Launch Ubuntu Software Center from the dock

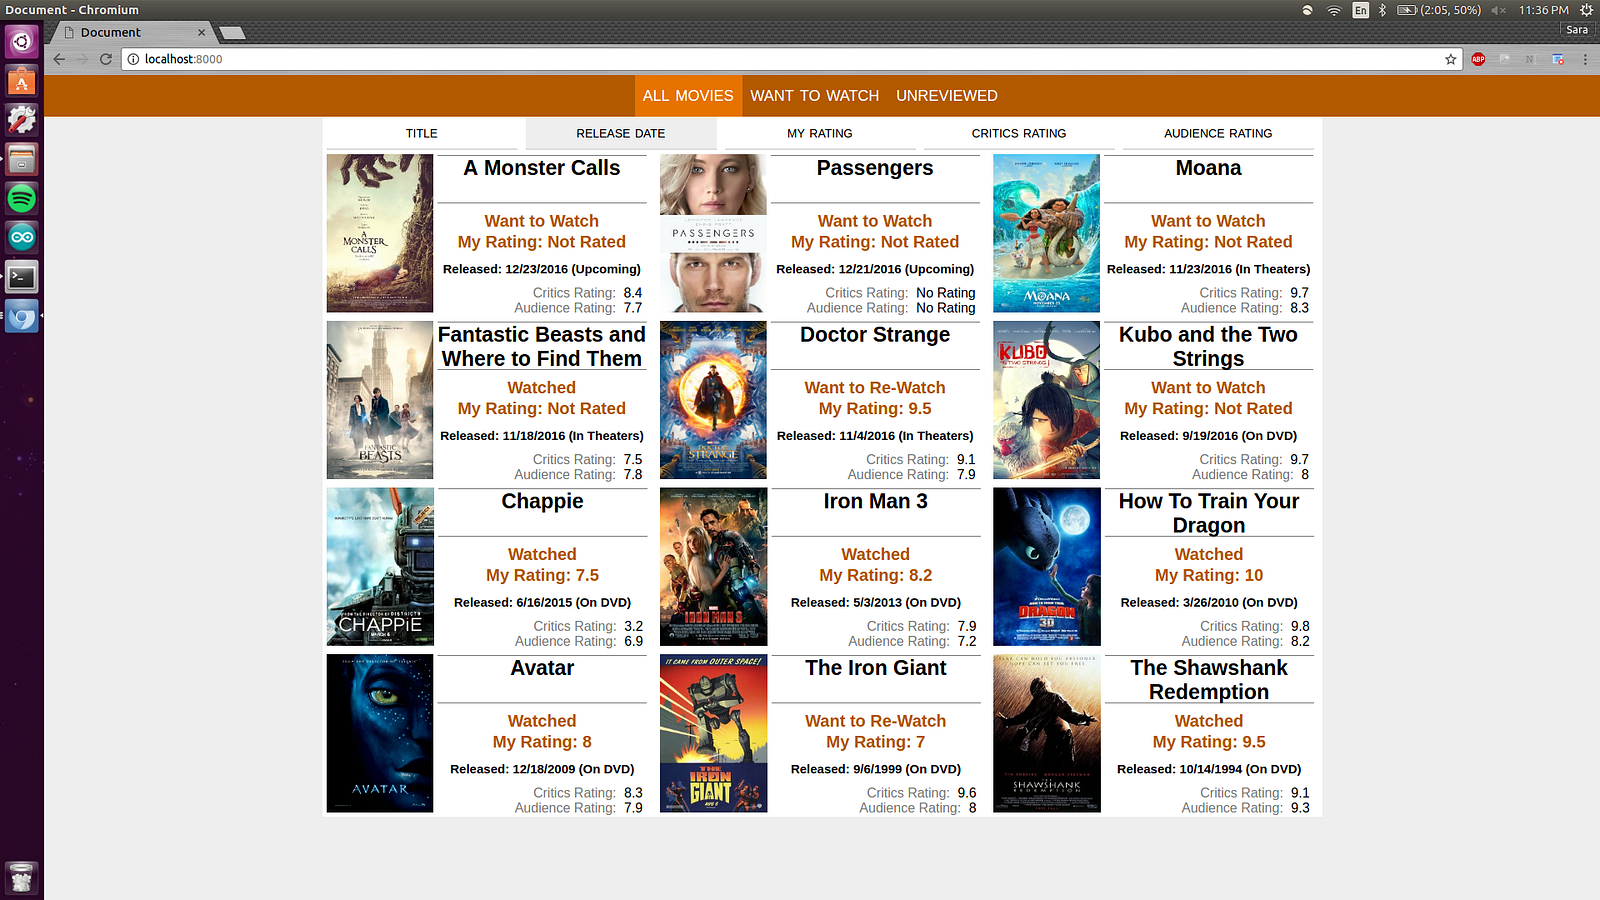(x=22, y=81)
